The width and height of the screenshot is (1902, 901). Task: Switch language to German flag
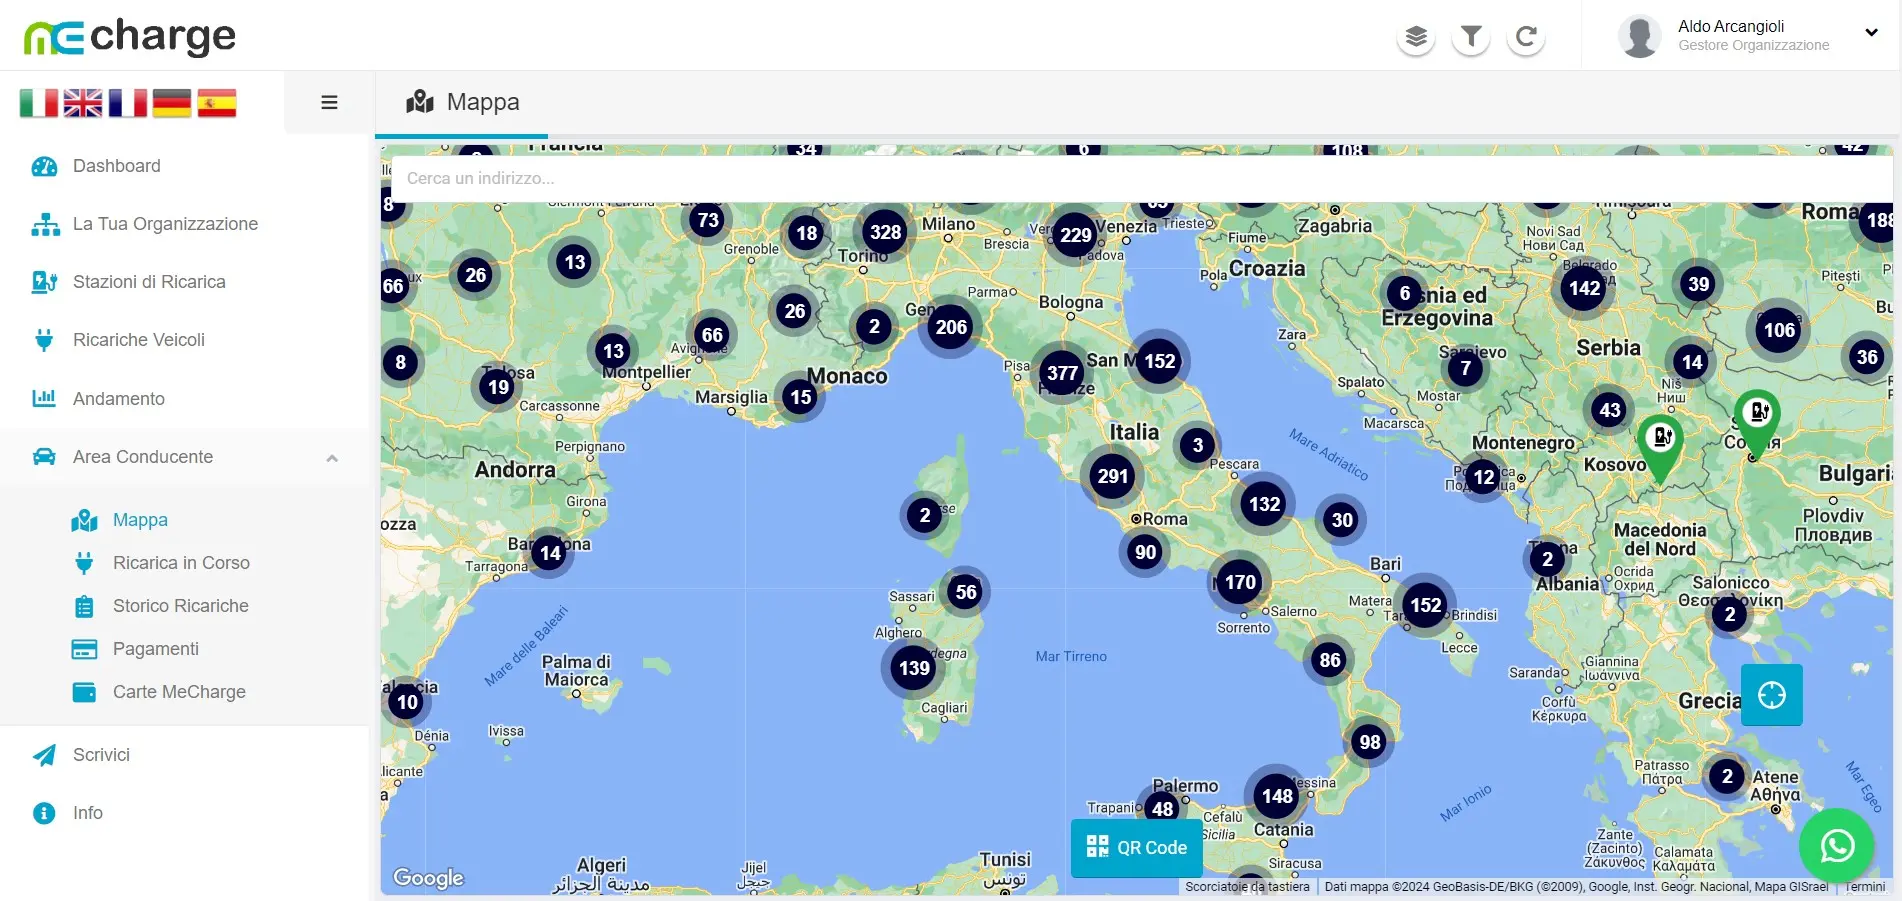click(x=172, y=103)
